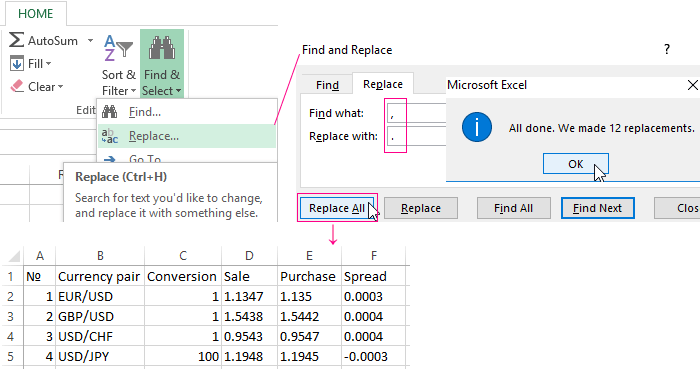The height and width of the screenshot is (369, 700).
Task: Switch to the Find tab in dialog
Action: (327, 85)
